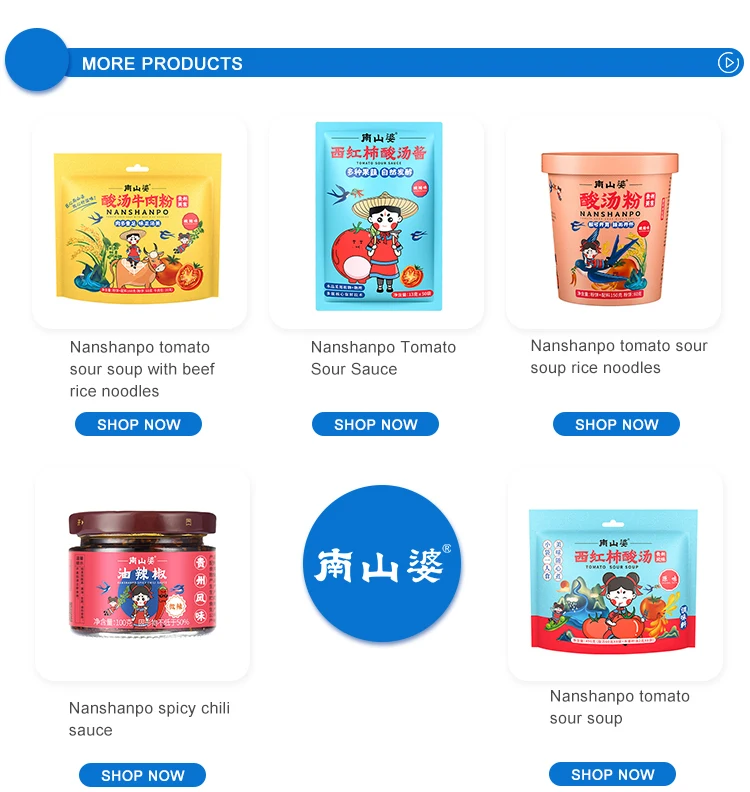
Task: Open the spicy chili sauce jar image
Action: 142,574
